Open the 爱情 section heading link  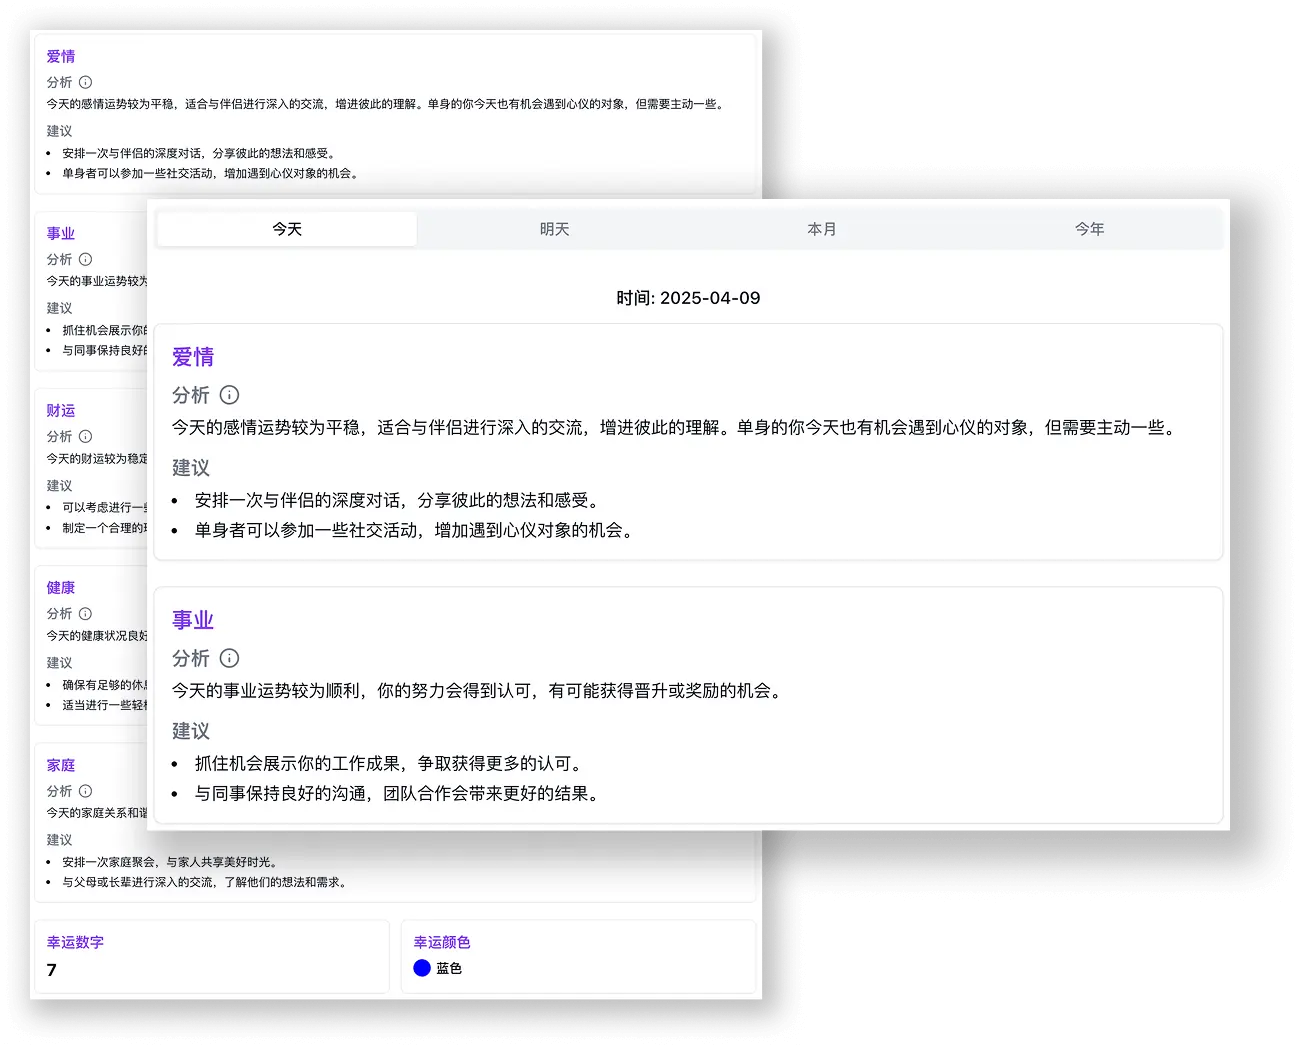(x=192, y=356)
